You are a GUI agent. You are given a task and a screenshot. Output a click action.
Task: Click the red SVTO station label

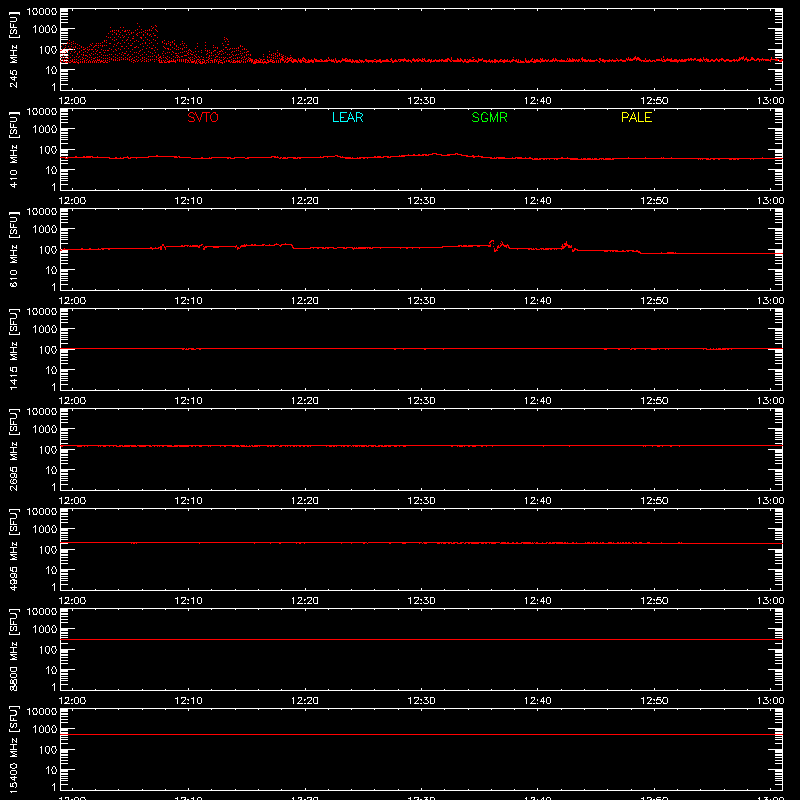(x=203, y=117)
